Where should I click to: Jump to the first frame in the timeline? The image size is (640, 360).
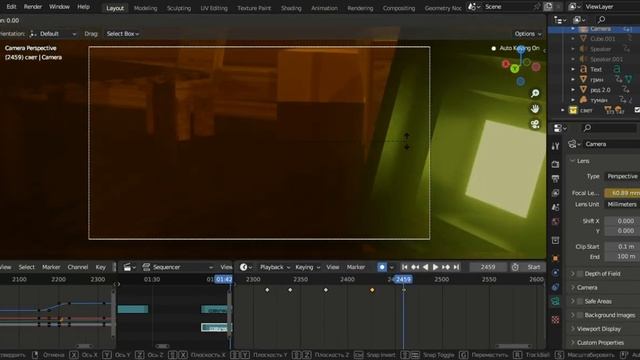tap(404, 267)
